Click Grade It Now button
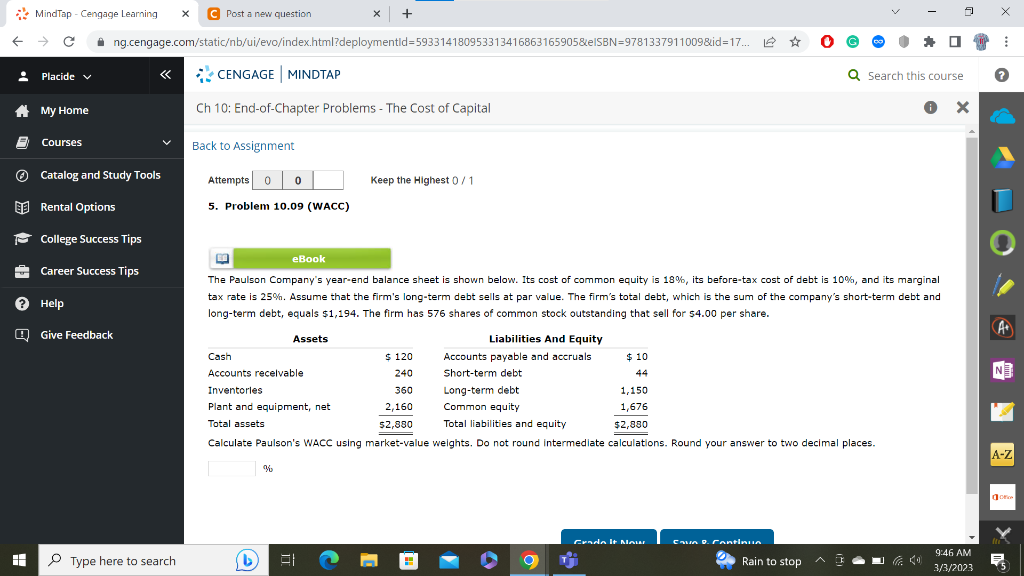The image size is (1024, 576). click(x=609, y=537)
